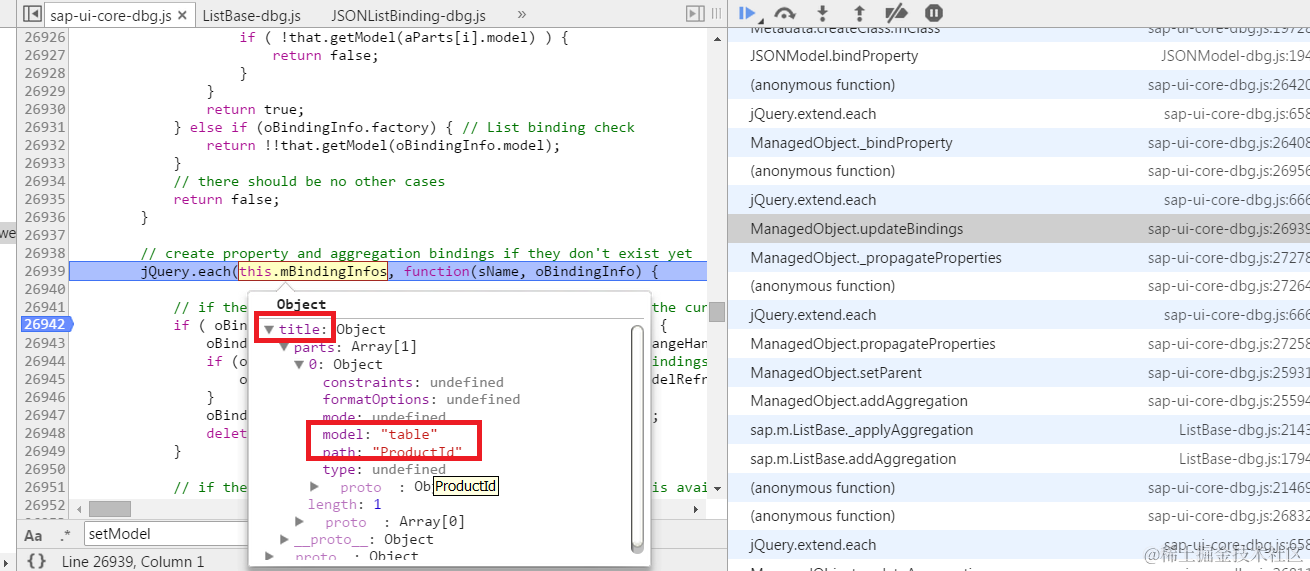Click this.mBindingInfos in line 26939
1310x571 pixels.
point(313,271)
